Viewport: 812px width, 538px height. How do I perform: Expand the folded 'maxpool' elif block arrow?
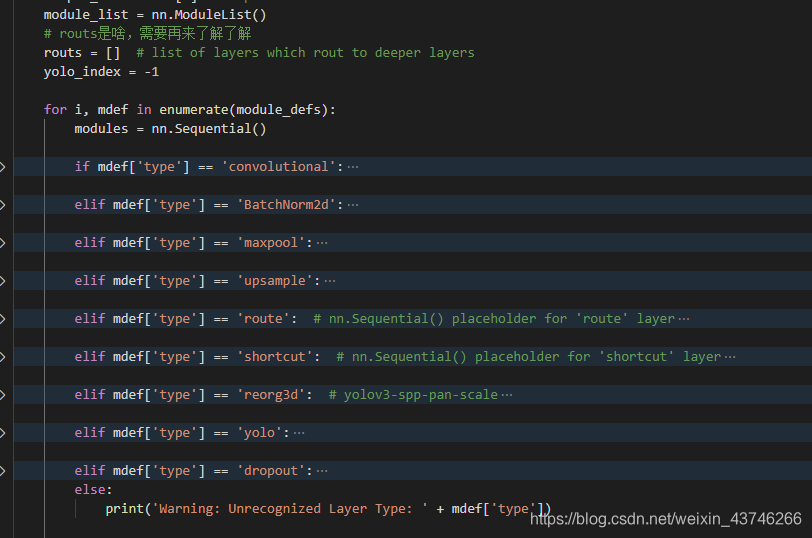click(3, 243)
